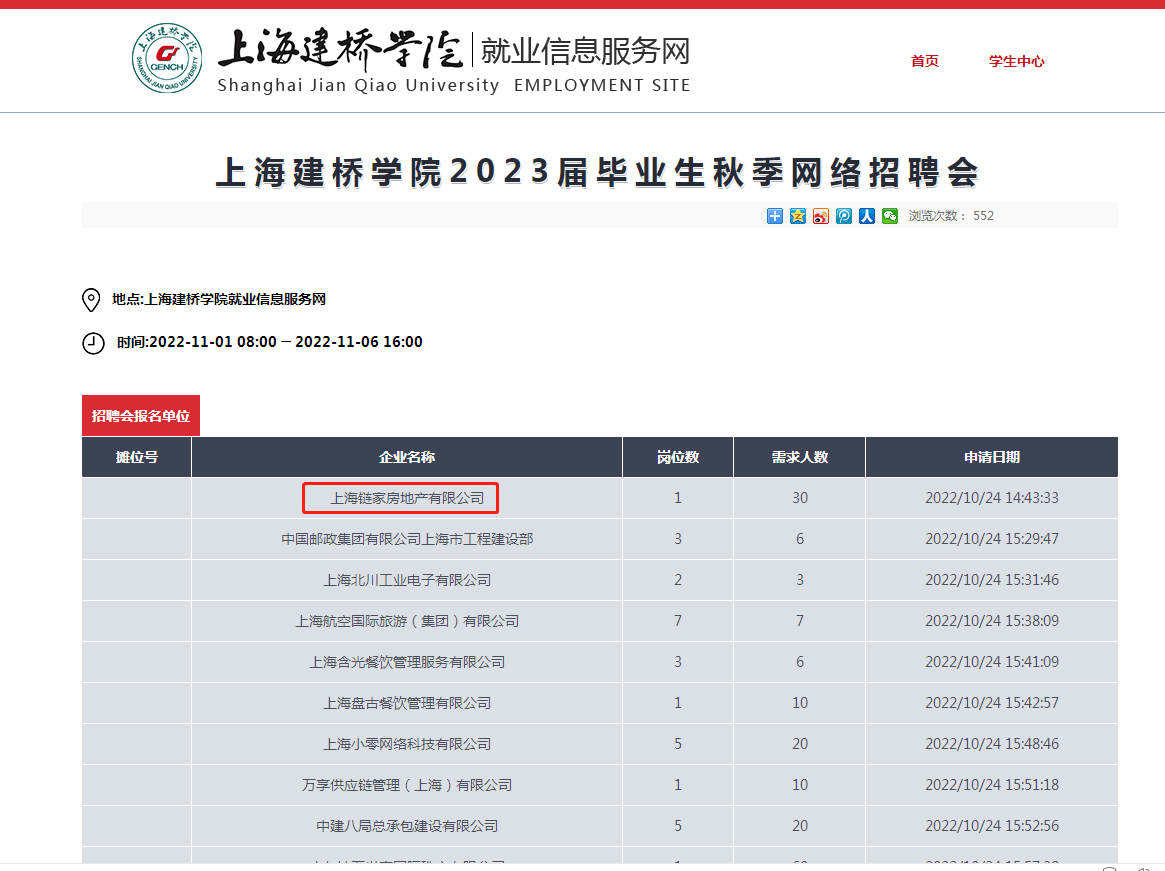This screenshot has height=871, width=1165.
Task: Open the chat bubble icon at bottom right
Action: (x=1108, y=868)
